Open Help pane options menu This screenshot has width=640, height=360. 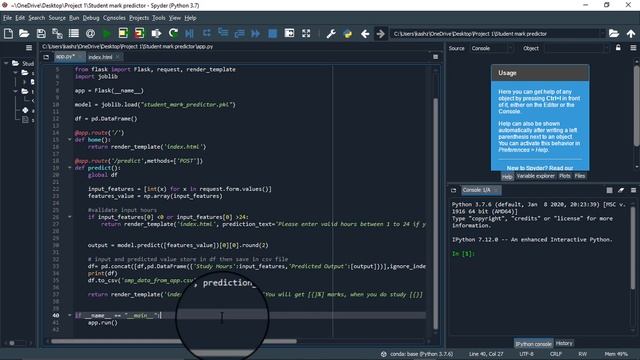tap(633, 48)
